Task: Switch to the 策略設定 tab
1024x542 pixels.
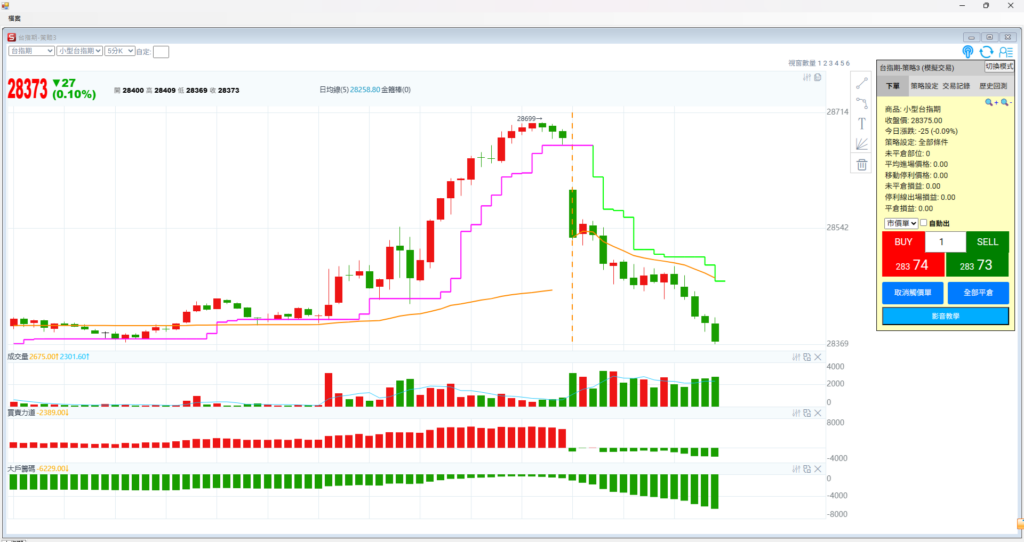Action: [x=924, y=87]
